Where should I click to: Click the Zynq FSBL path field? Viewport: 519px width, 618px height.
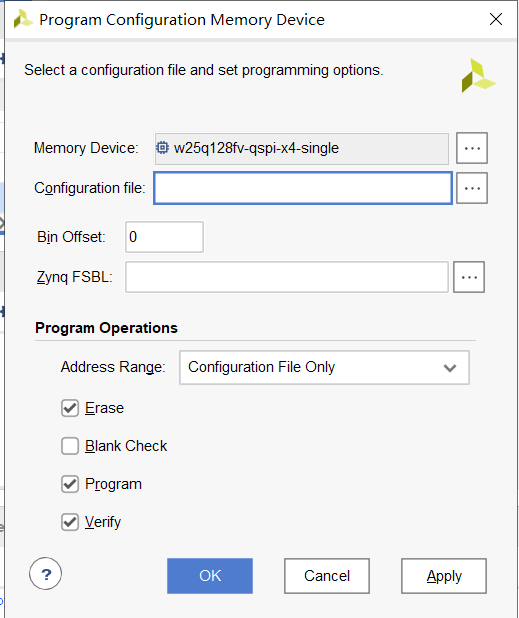287,277
